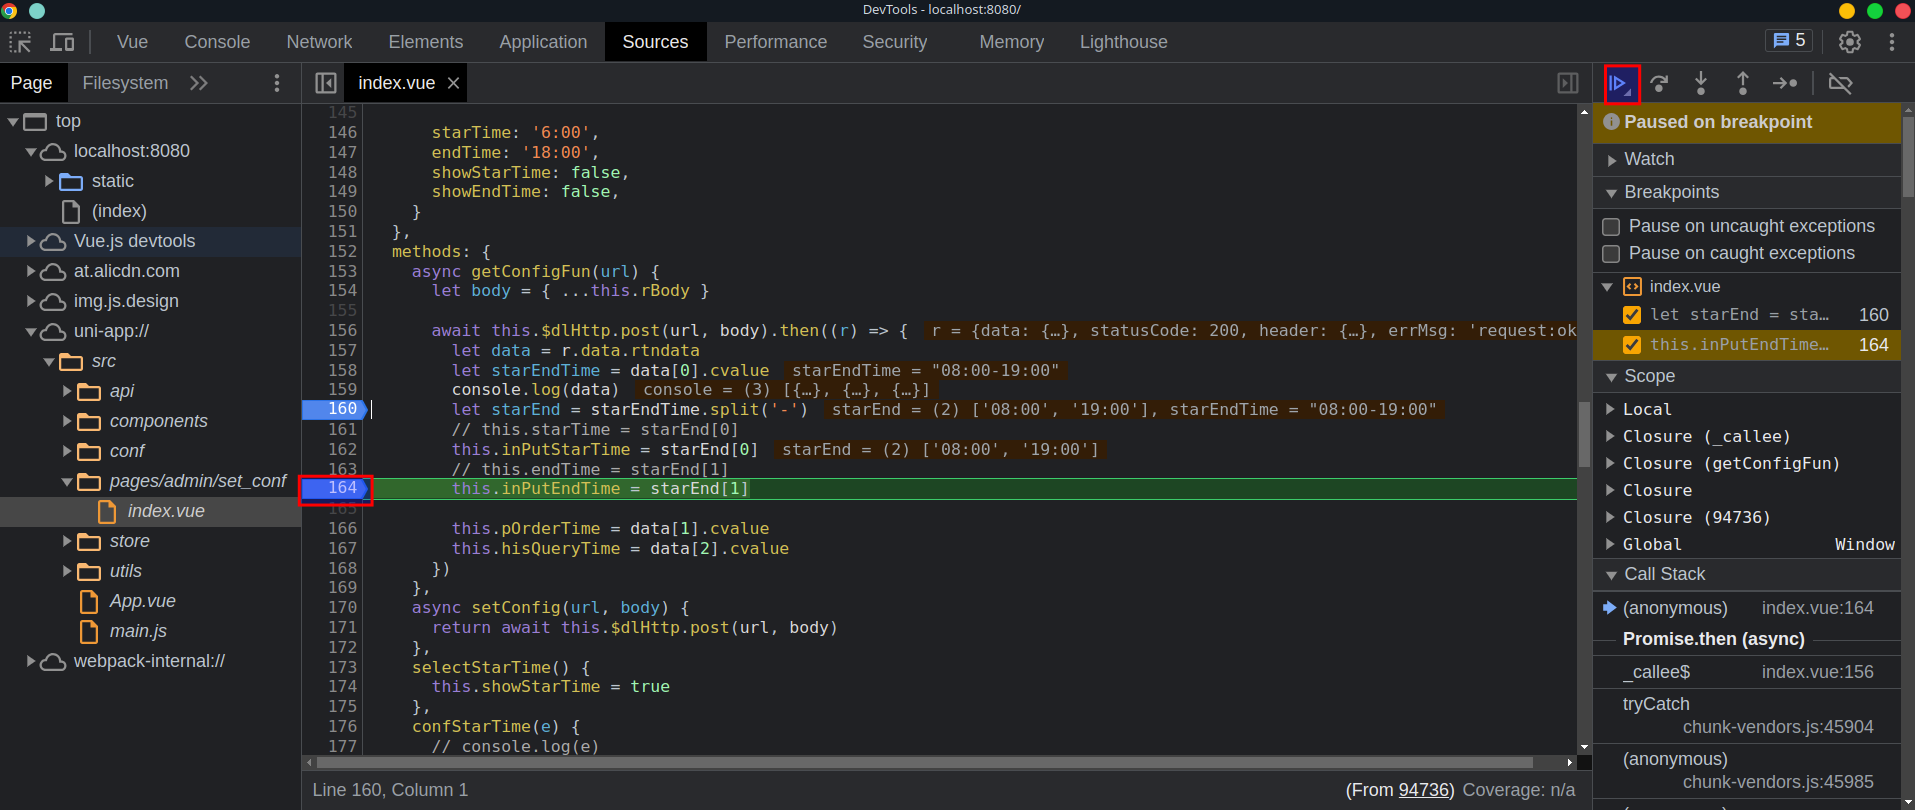
Task: Click the Step arrow icon in debugger toolbar
Action: pos(1785,84)
